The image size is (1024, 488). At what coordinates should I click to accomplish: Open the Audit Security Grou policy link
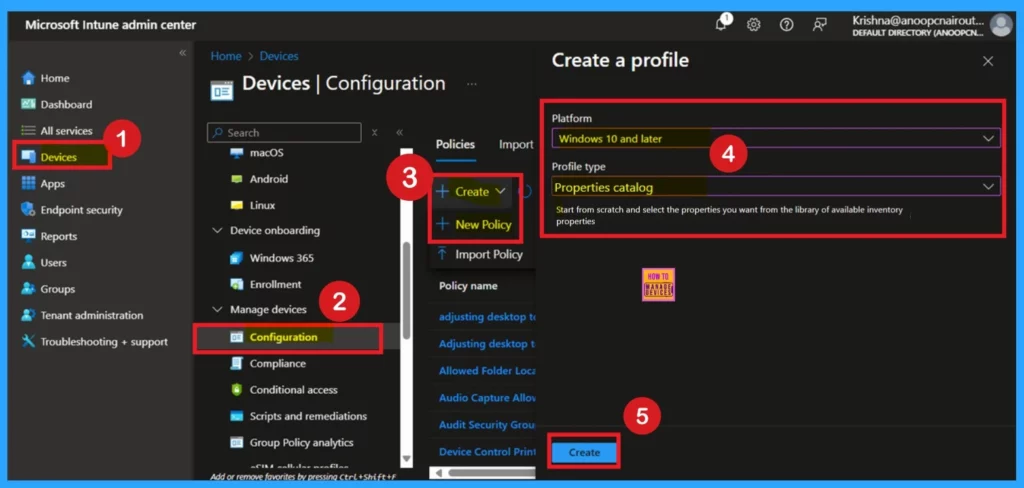coord(487,425)
